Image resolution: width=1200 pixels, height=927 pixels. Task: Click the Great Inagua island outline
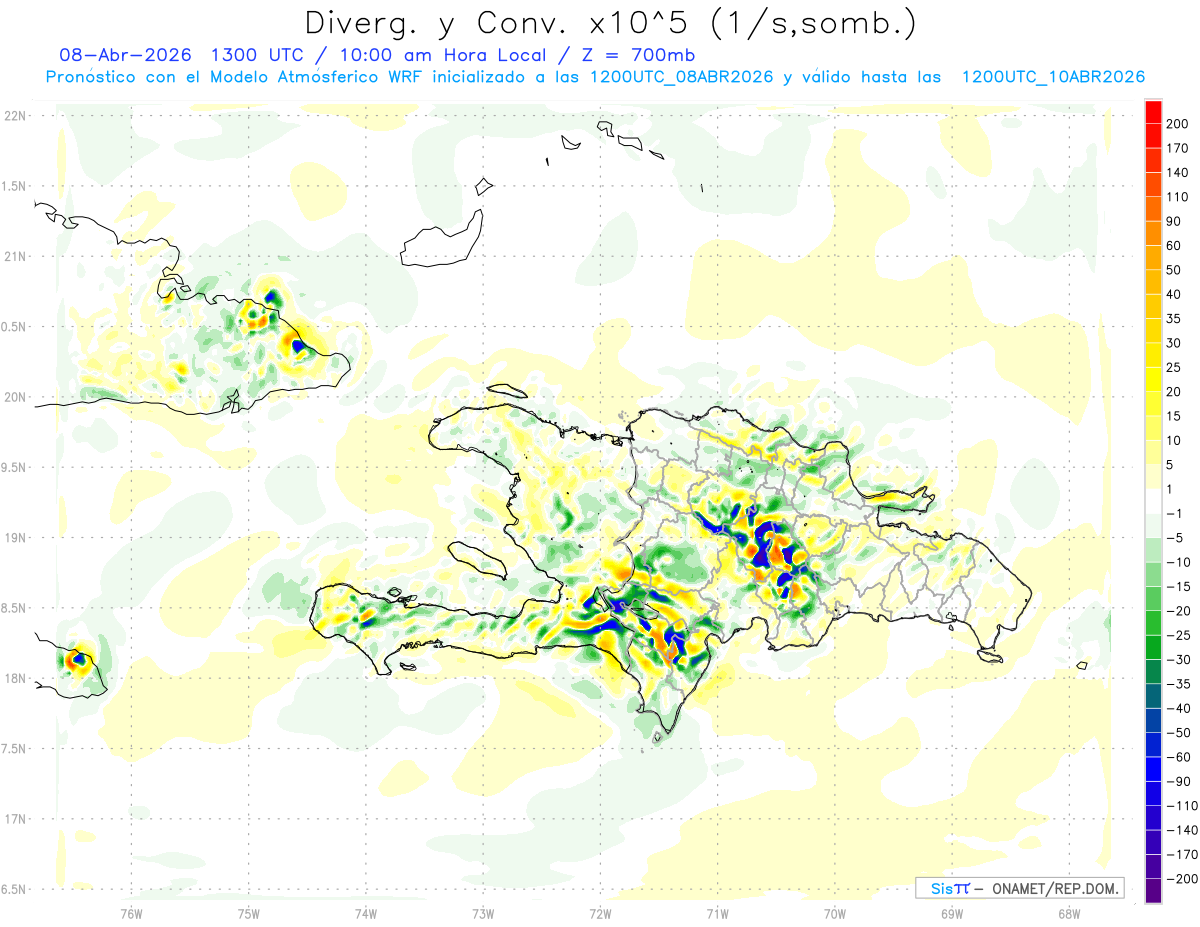[439, 238]
